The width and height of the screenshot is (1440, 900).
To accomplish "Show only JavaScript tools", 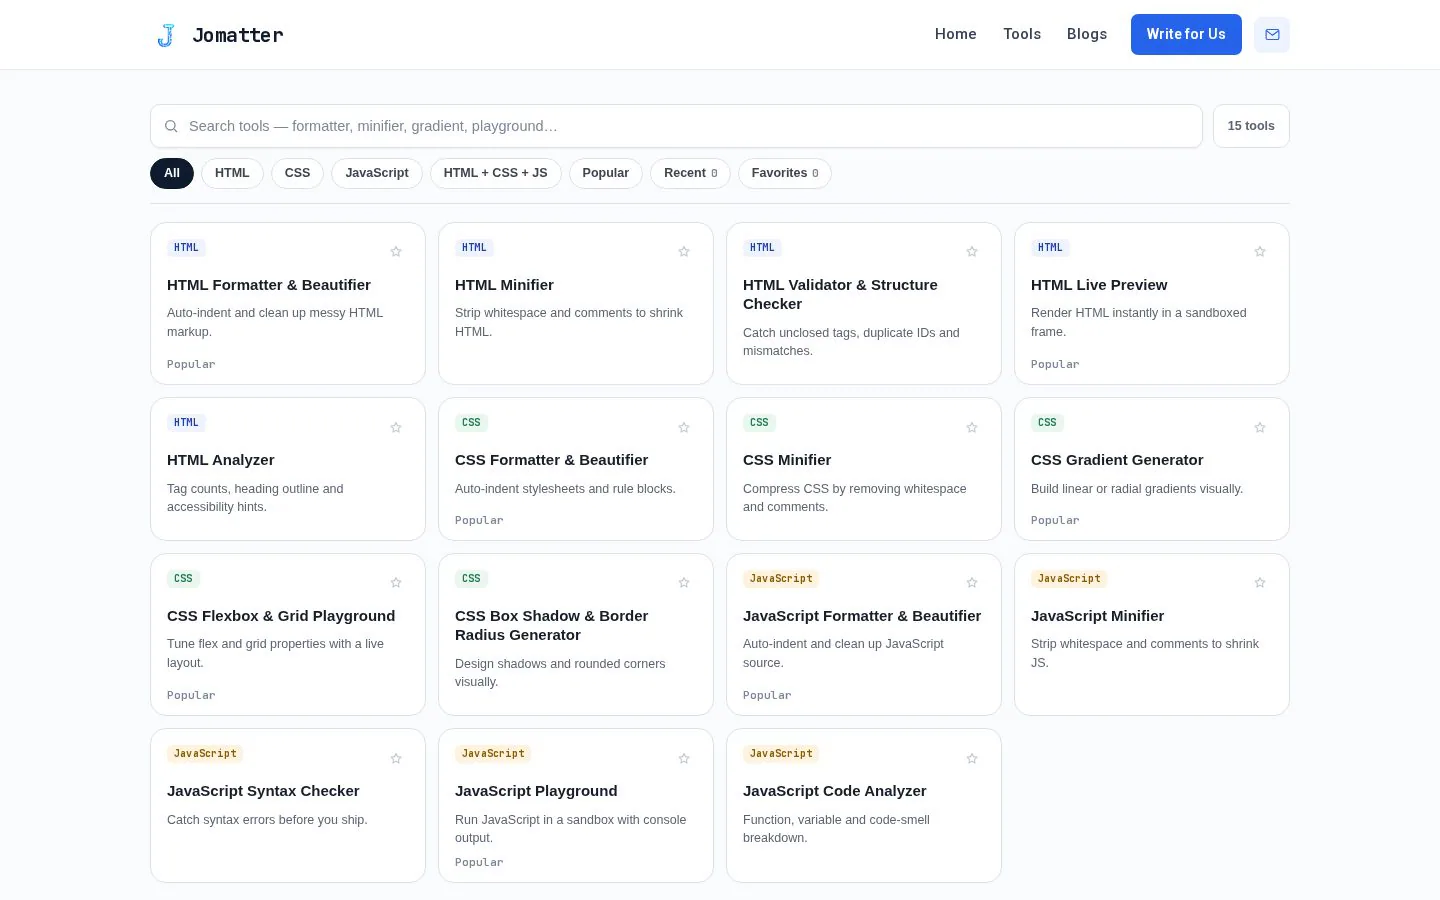I will coord(377,173).
